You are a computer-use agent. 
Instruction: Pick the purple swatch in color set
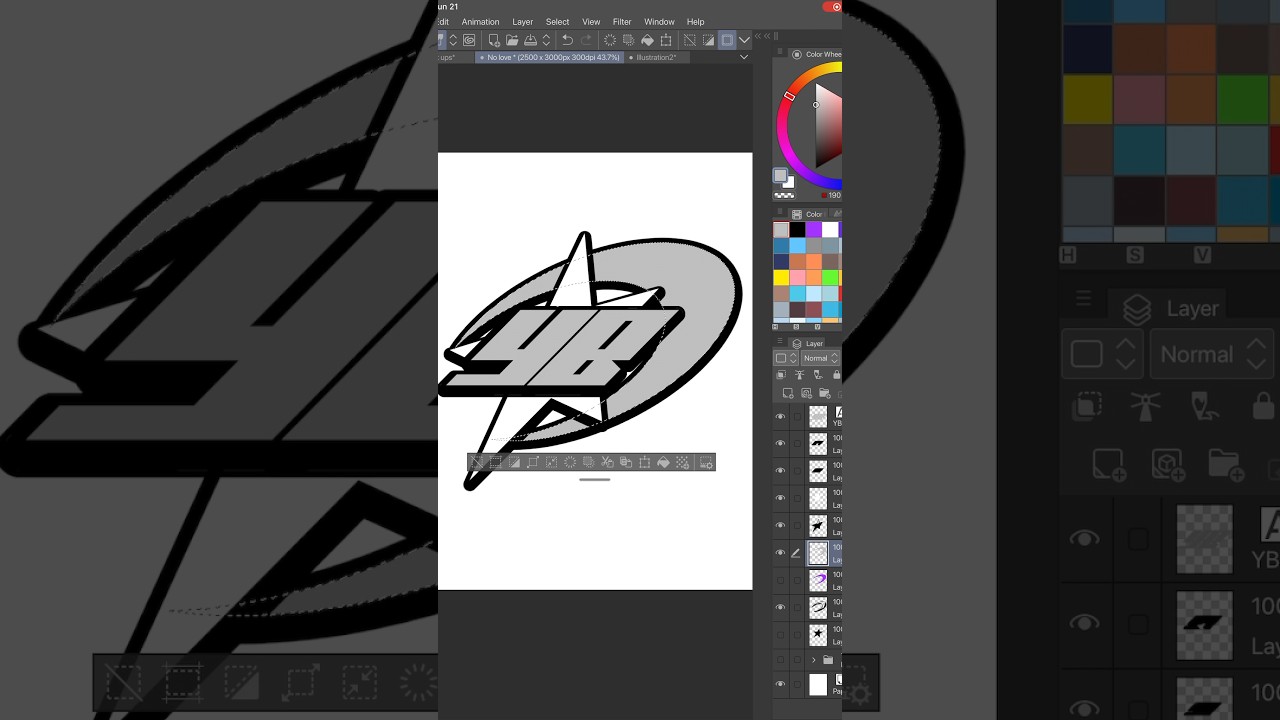pos(813,230)
